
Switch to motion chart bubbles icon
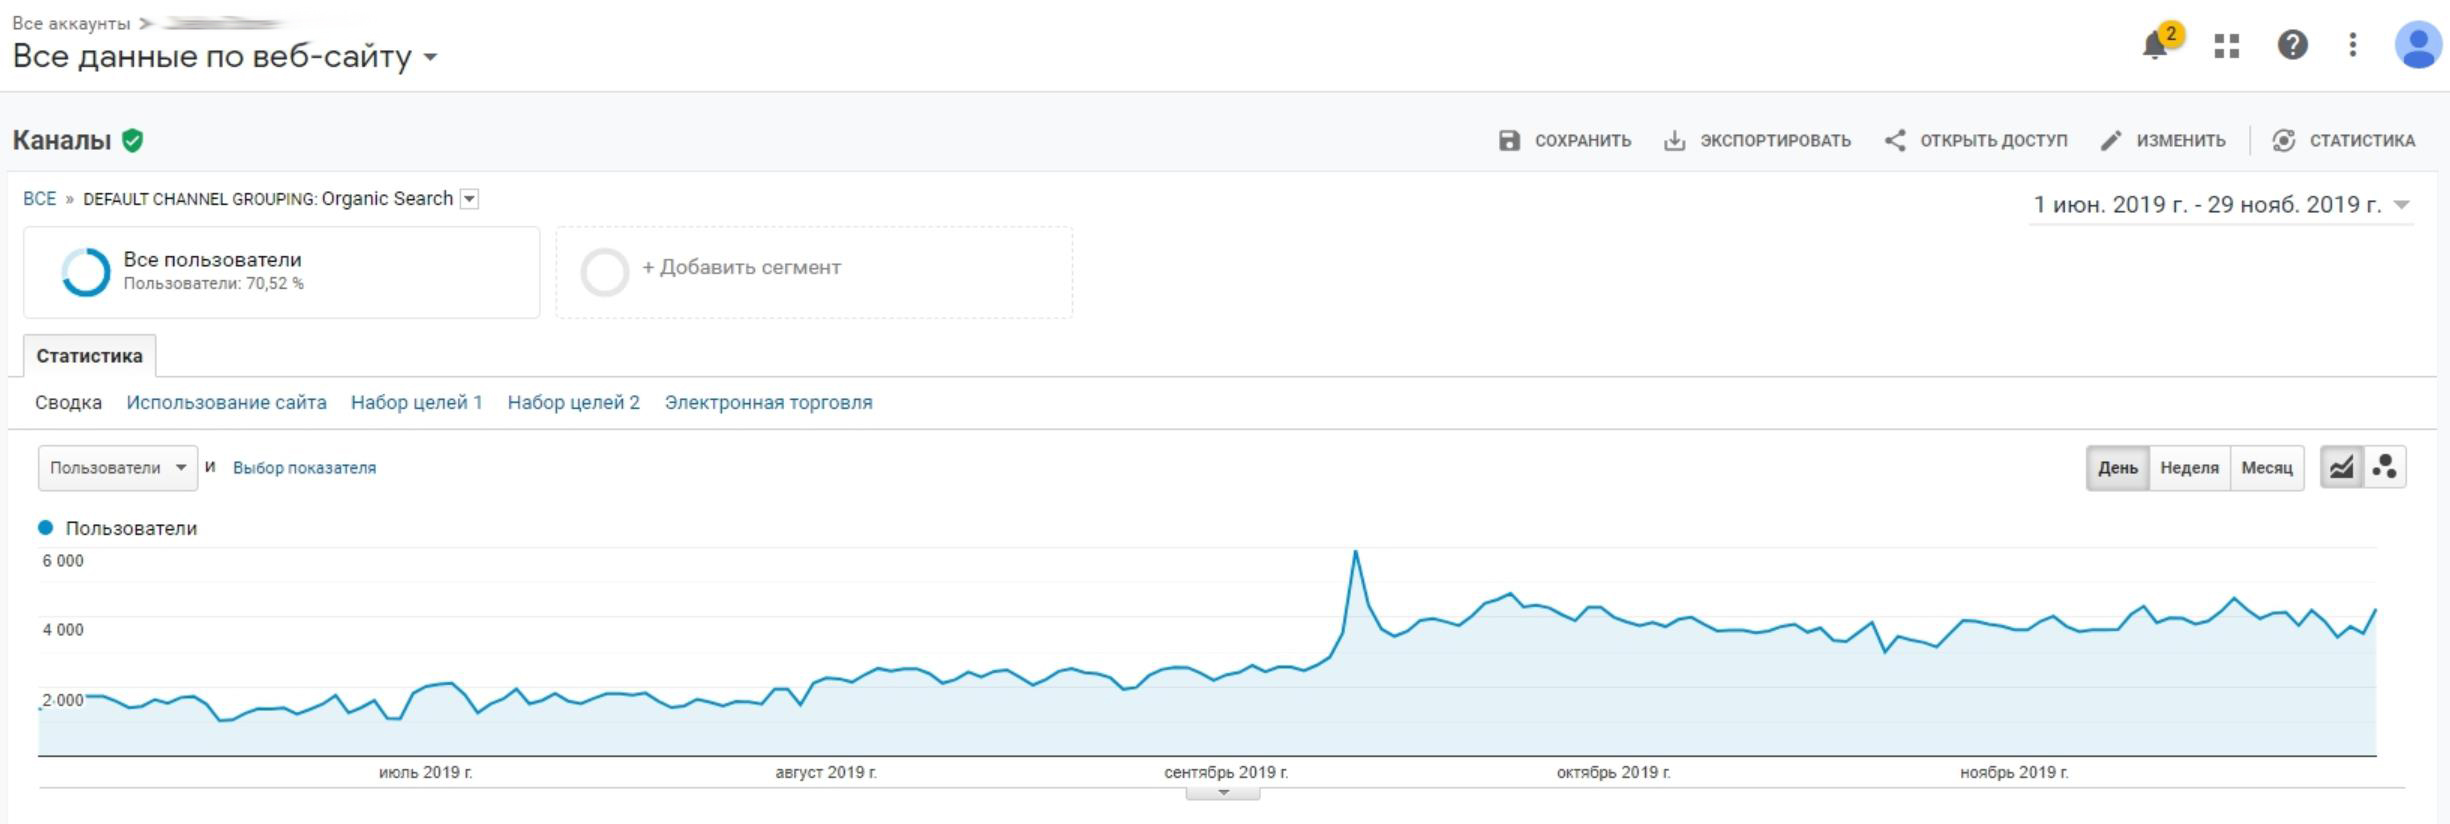(2385, 467)
